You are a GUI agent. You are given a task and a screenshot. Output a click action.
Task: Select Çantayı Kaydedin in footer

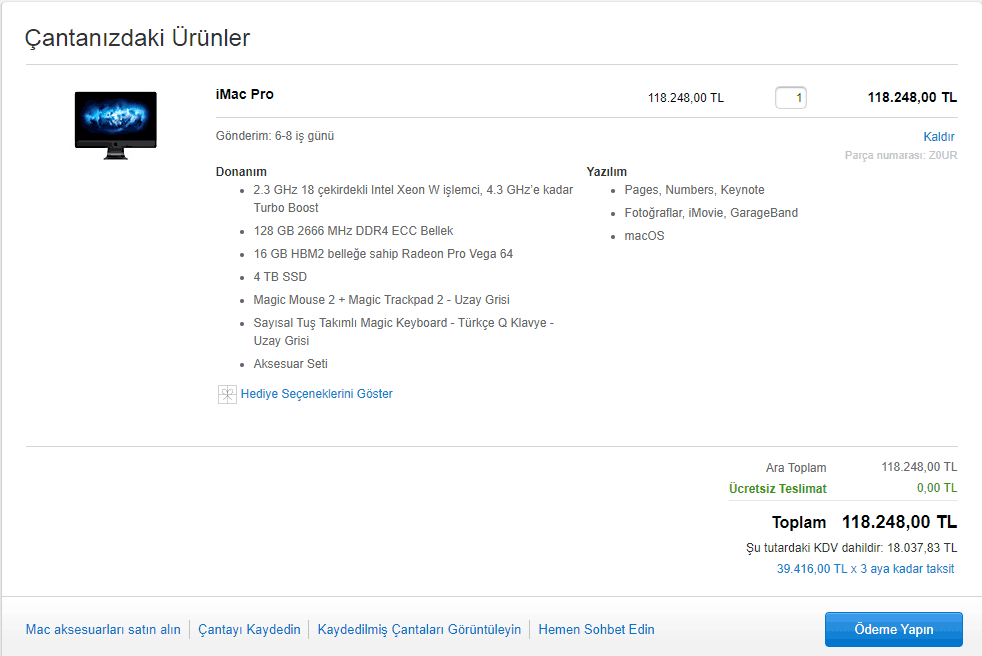point(249,630)
